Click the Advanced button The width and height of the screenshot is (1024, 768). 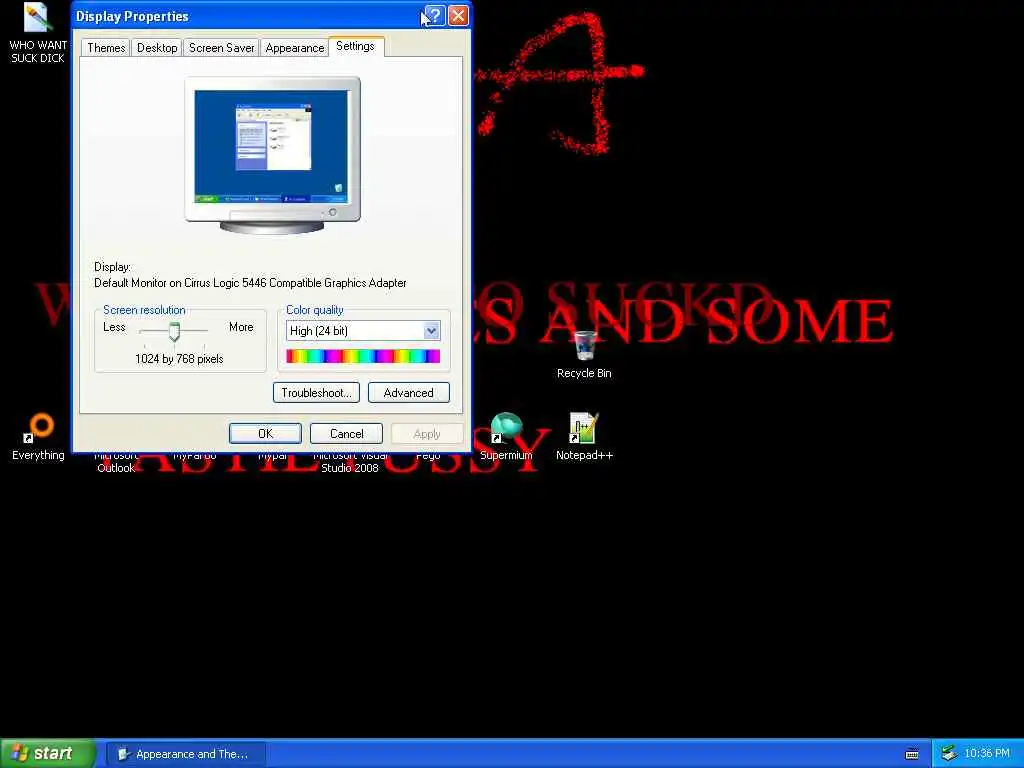click(x=409, y=392)
